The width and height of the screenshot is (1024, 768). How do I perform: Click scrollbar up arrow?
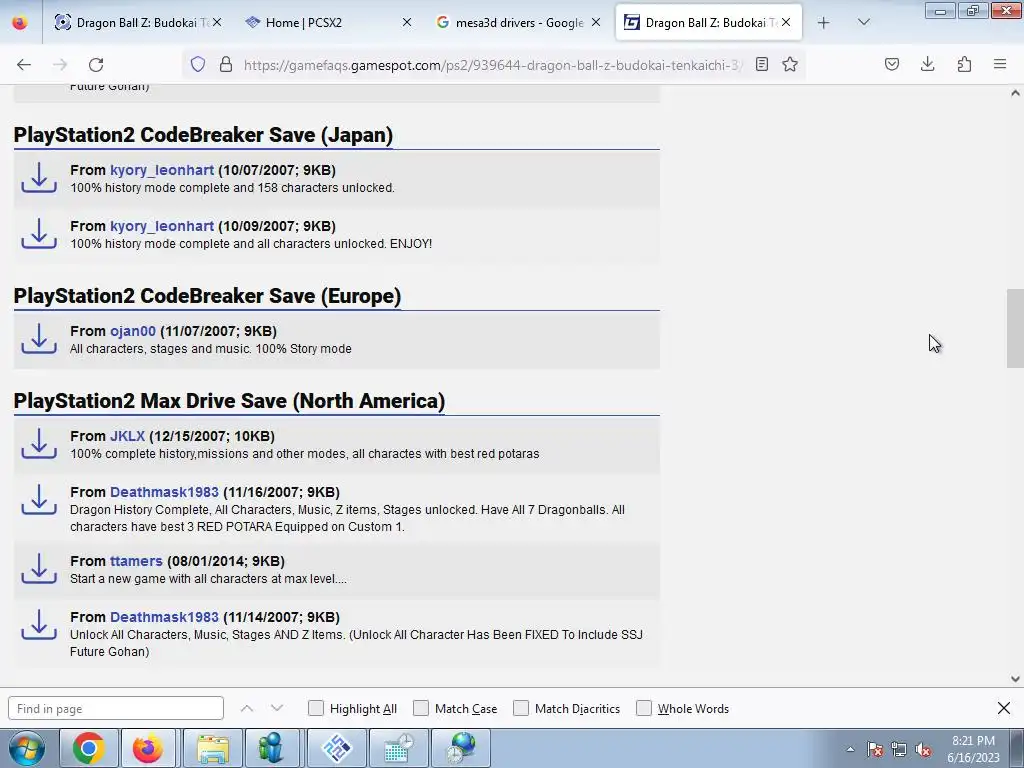pyautogui.click(x=1015, y=93)
